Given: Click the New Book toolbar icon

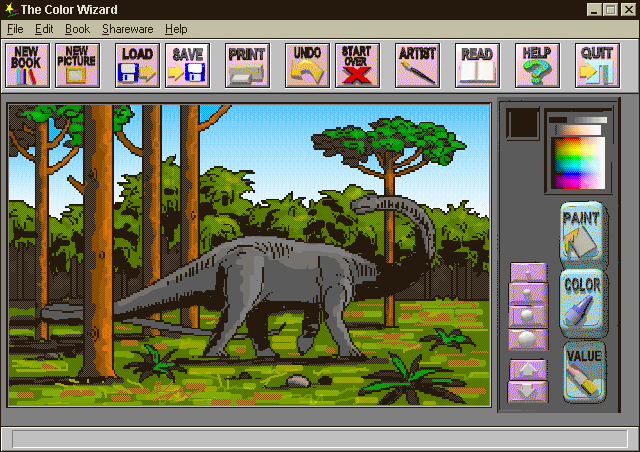Looking at the screenshot, I should pos(27,65).
